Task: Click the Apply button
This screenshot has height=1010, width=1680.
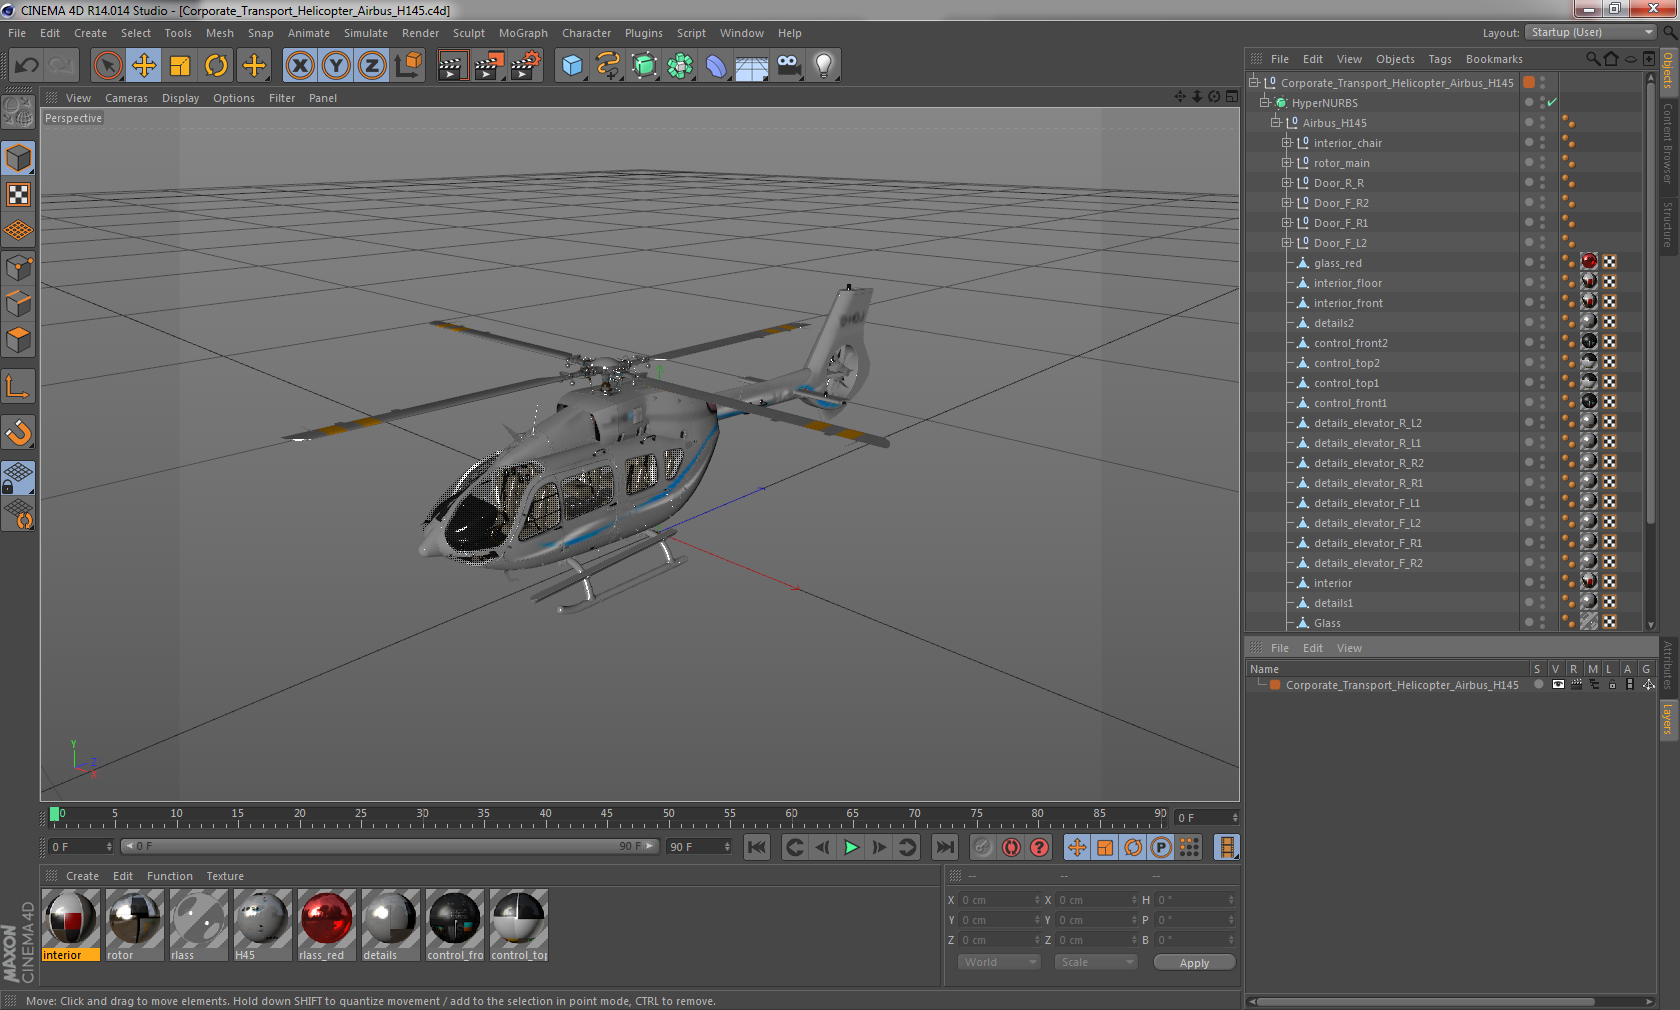Action: (x=1194, y=962)
